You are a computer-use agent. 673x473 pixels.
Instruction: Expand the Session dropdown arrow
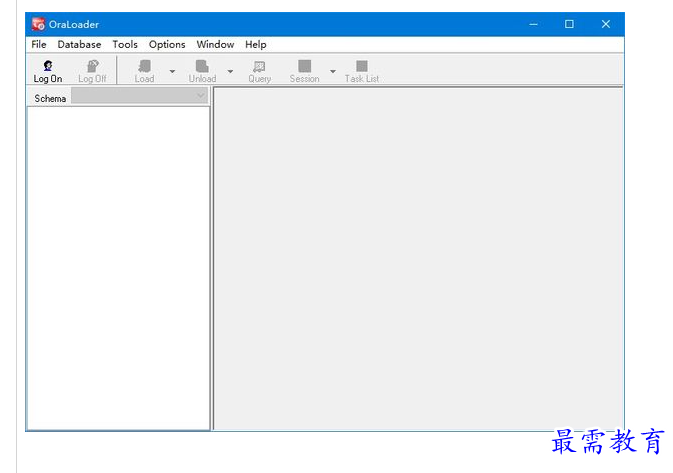333,71
